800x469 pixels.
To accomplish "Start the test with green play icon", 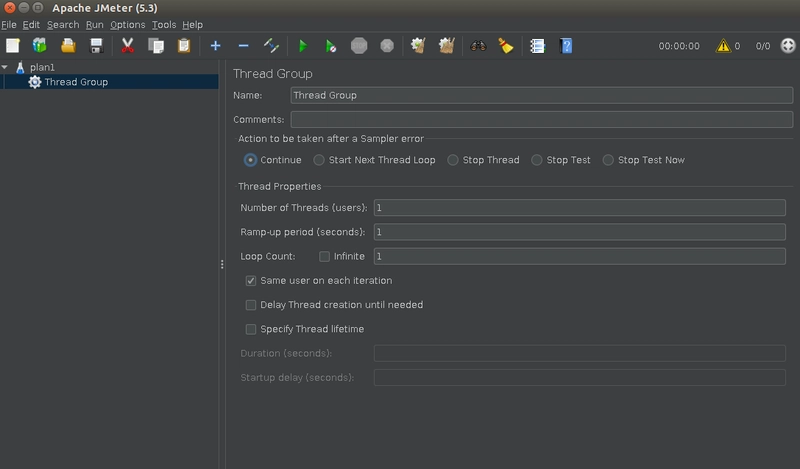I will [303, 46].
